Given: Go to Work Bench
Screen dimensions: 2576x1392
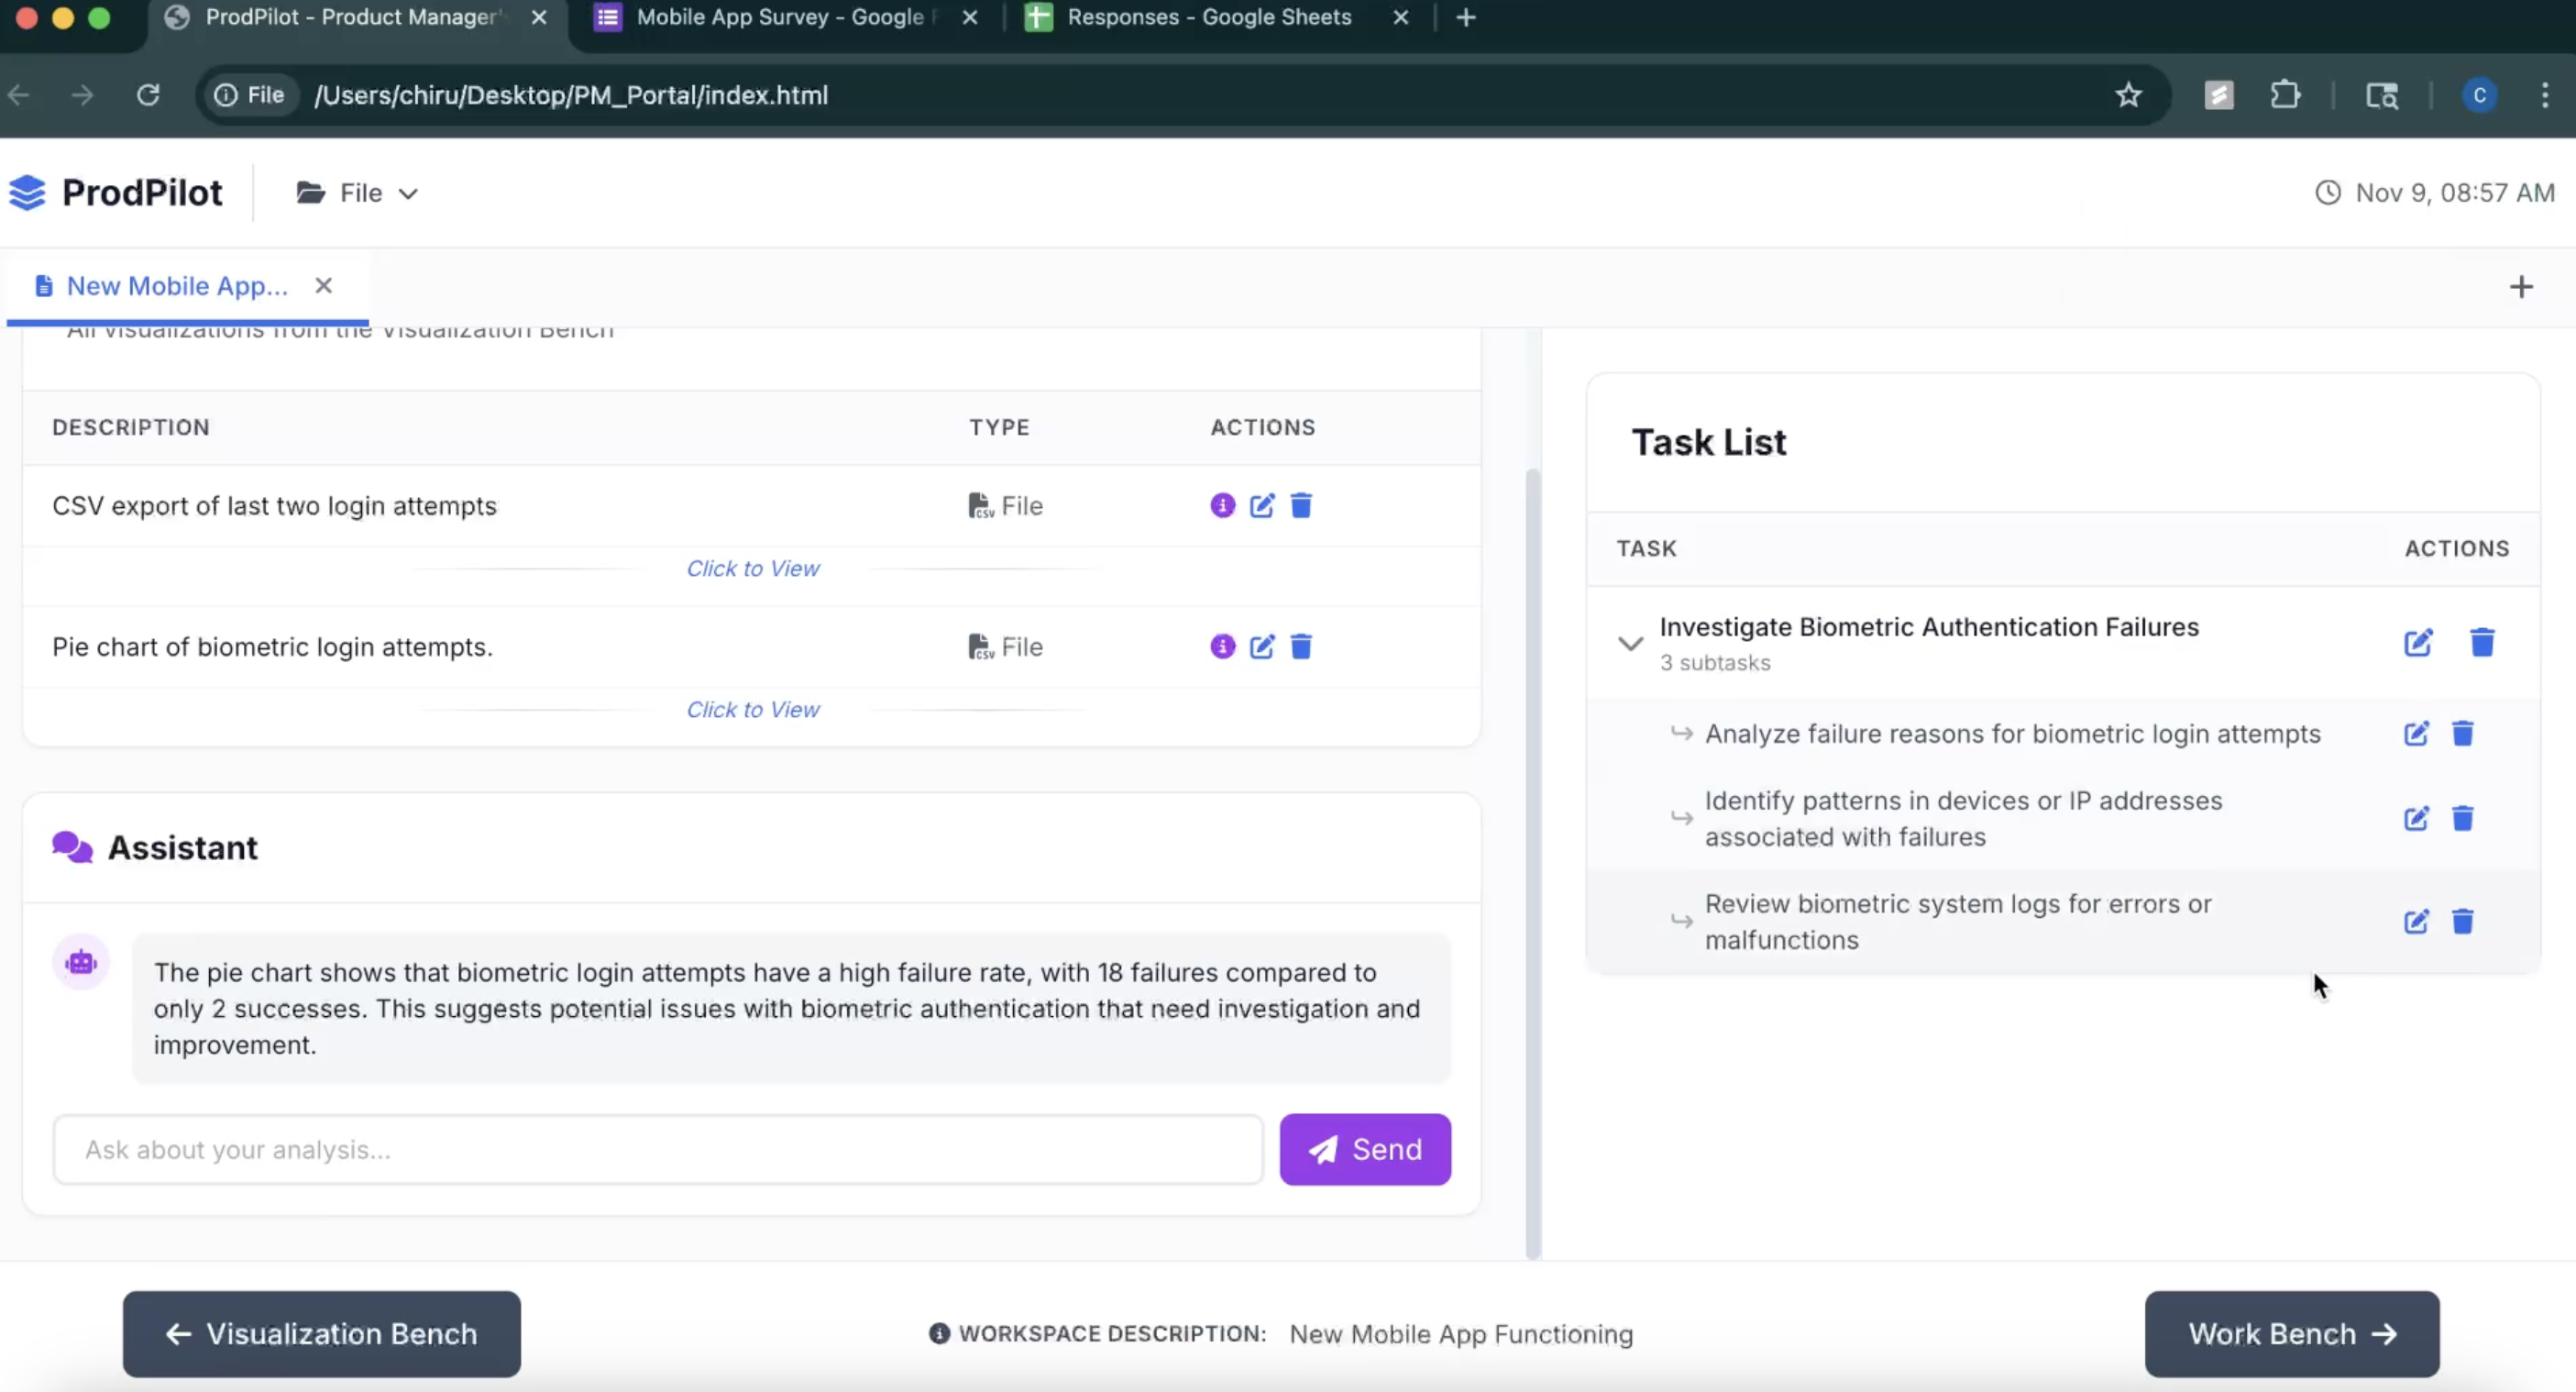Looking at the screenshot, I should pos(2291,1334).
